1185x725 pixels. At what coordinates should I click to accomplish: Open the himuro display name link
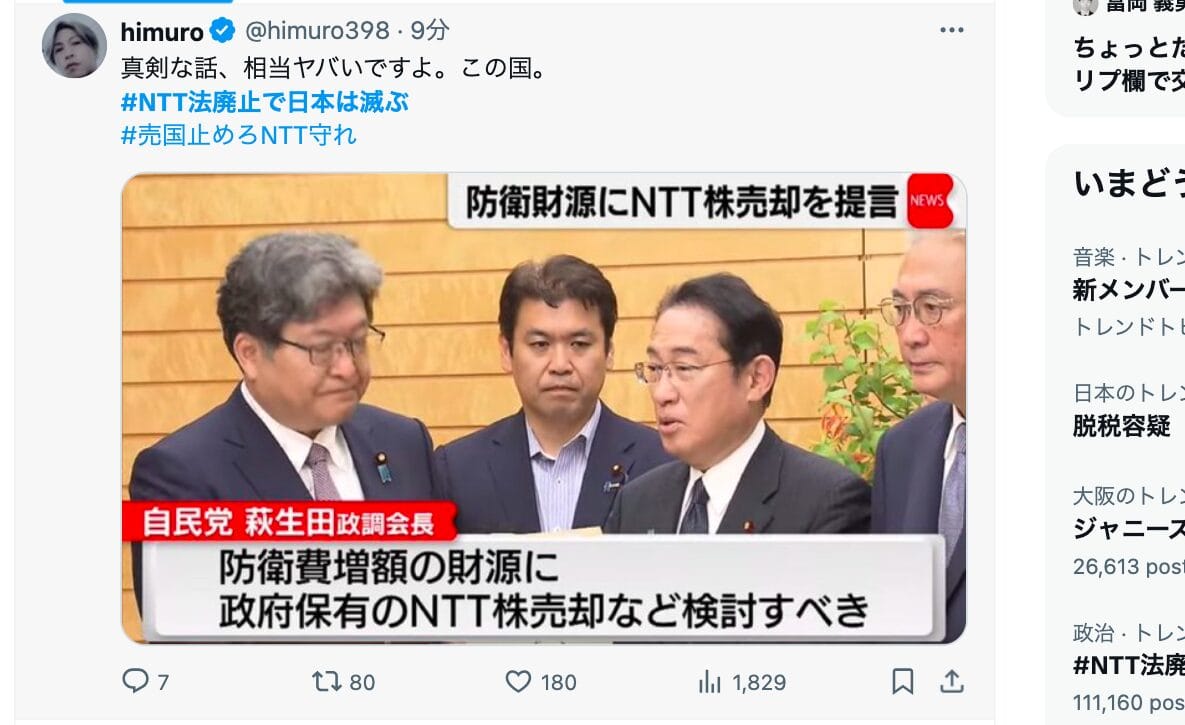point(162,31)
